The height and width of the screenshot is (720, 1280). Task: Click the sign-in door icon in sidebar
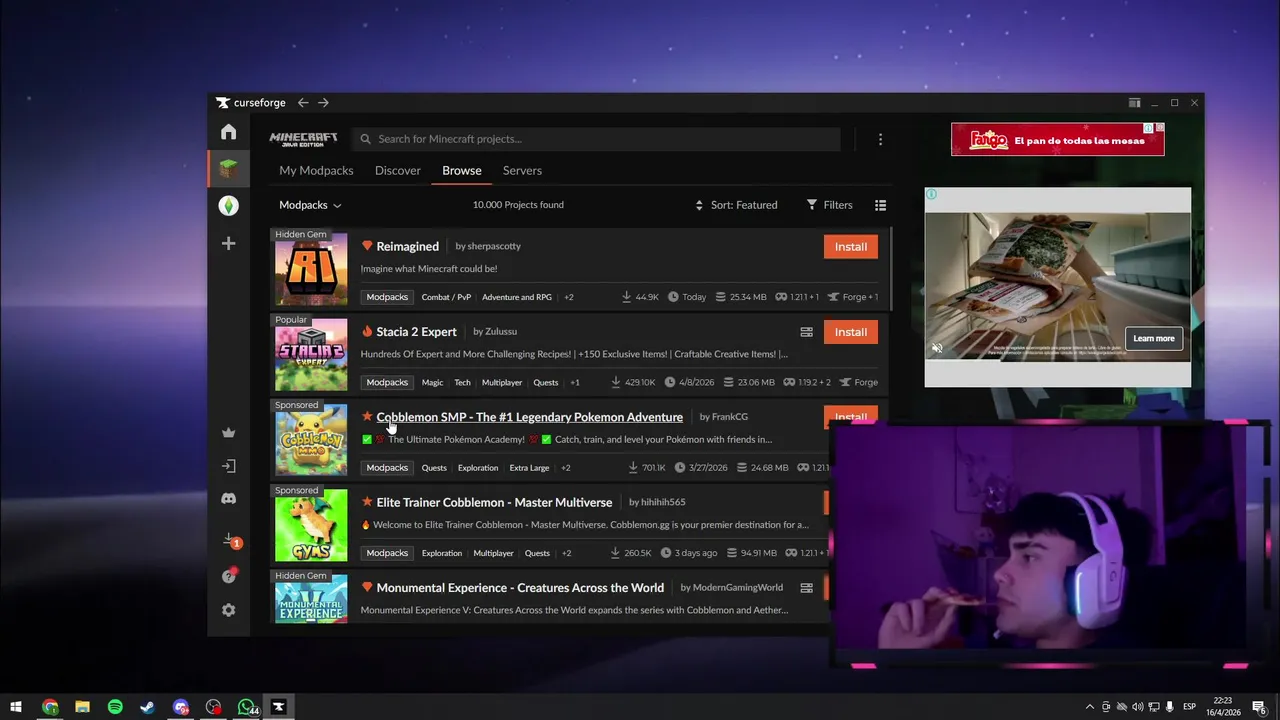(x=228, y=466)
